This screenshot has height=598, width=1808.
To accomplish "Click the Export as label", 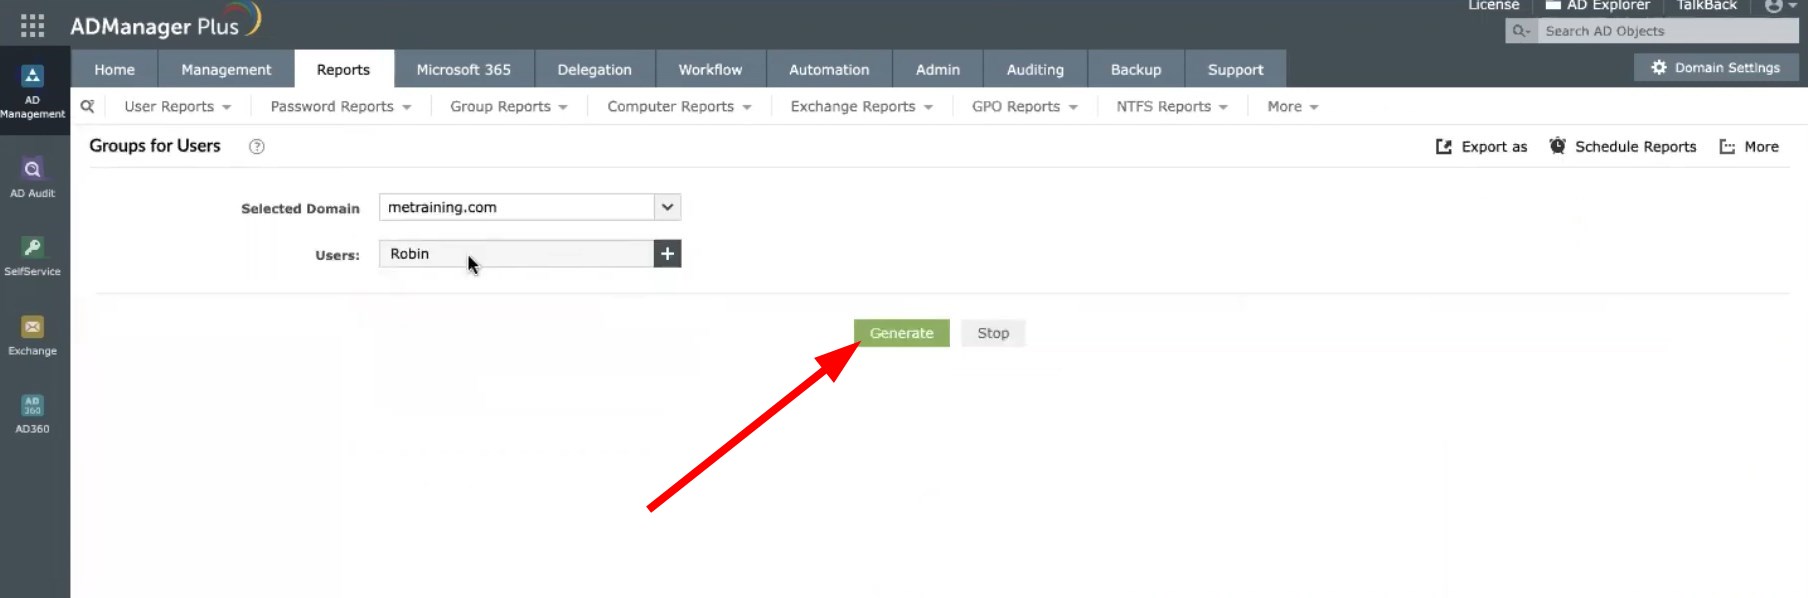I will (1494, 146).
